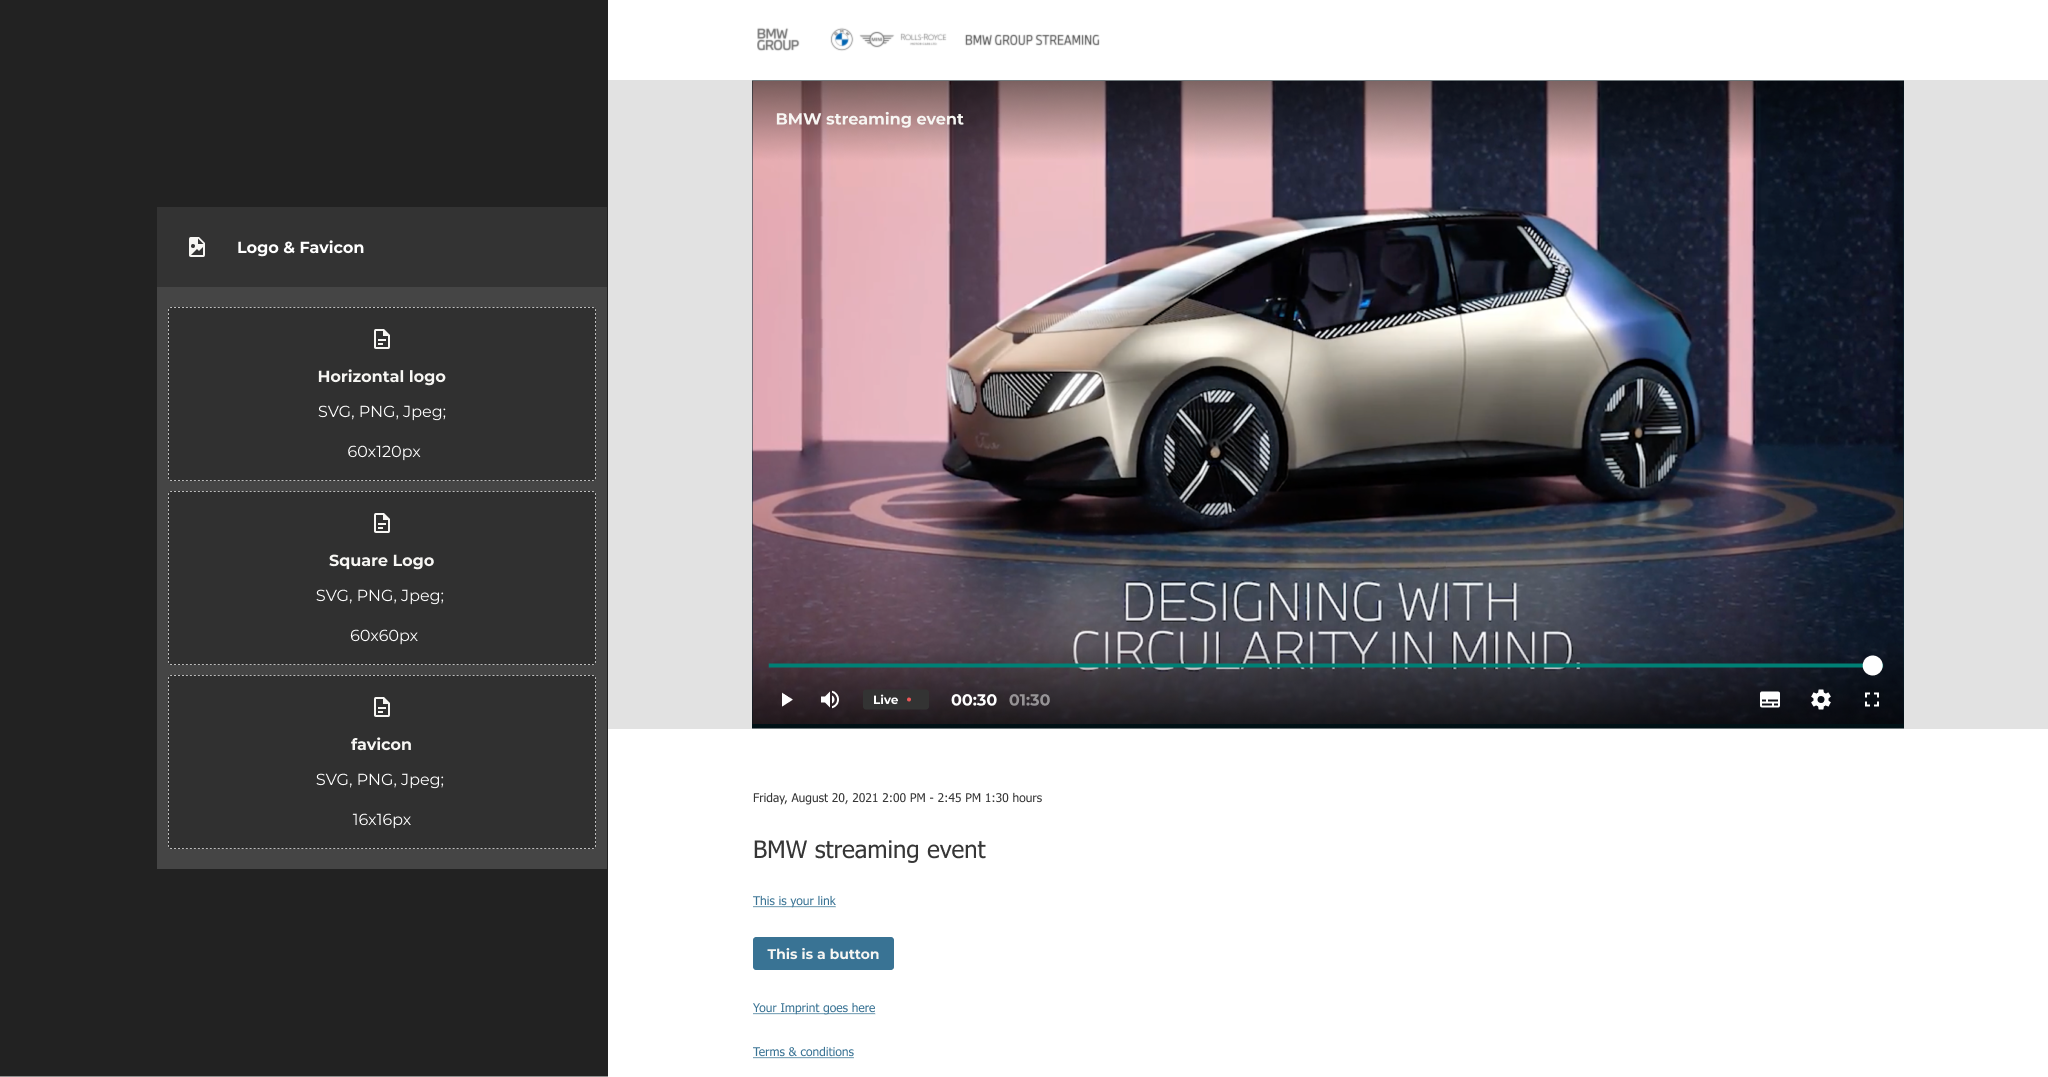Screen dimensions: 2048x1077
Task: Open 'Your Imprint goes here' link
Action: (814, 1008)
